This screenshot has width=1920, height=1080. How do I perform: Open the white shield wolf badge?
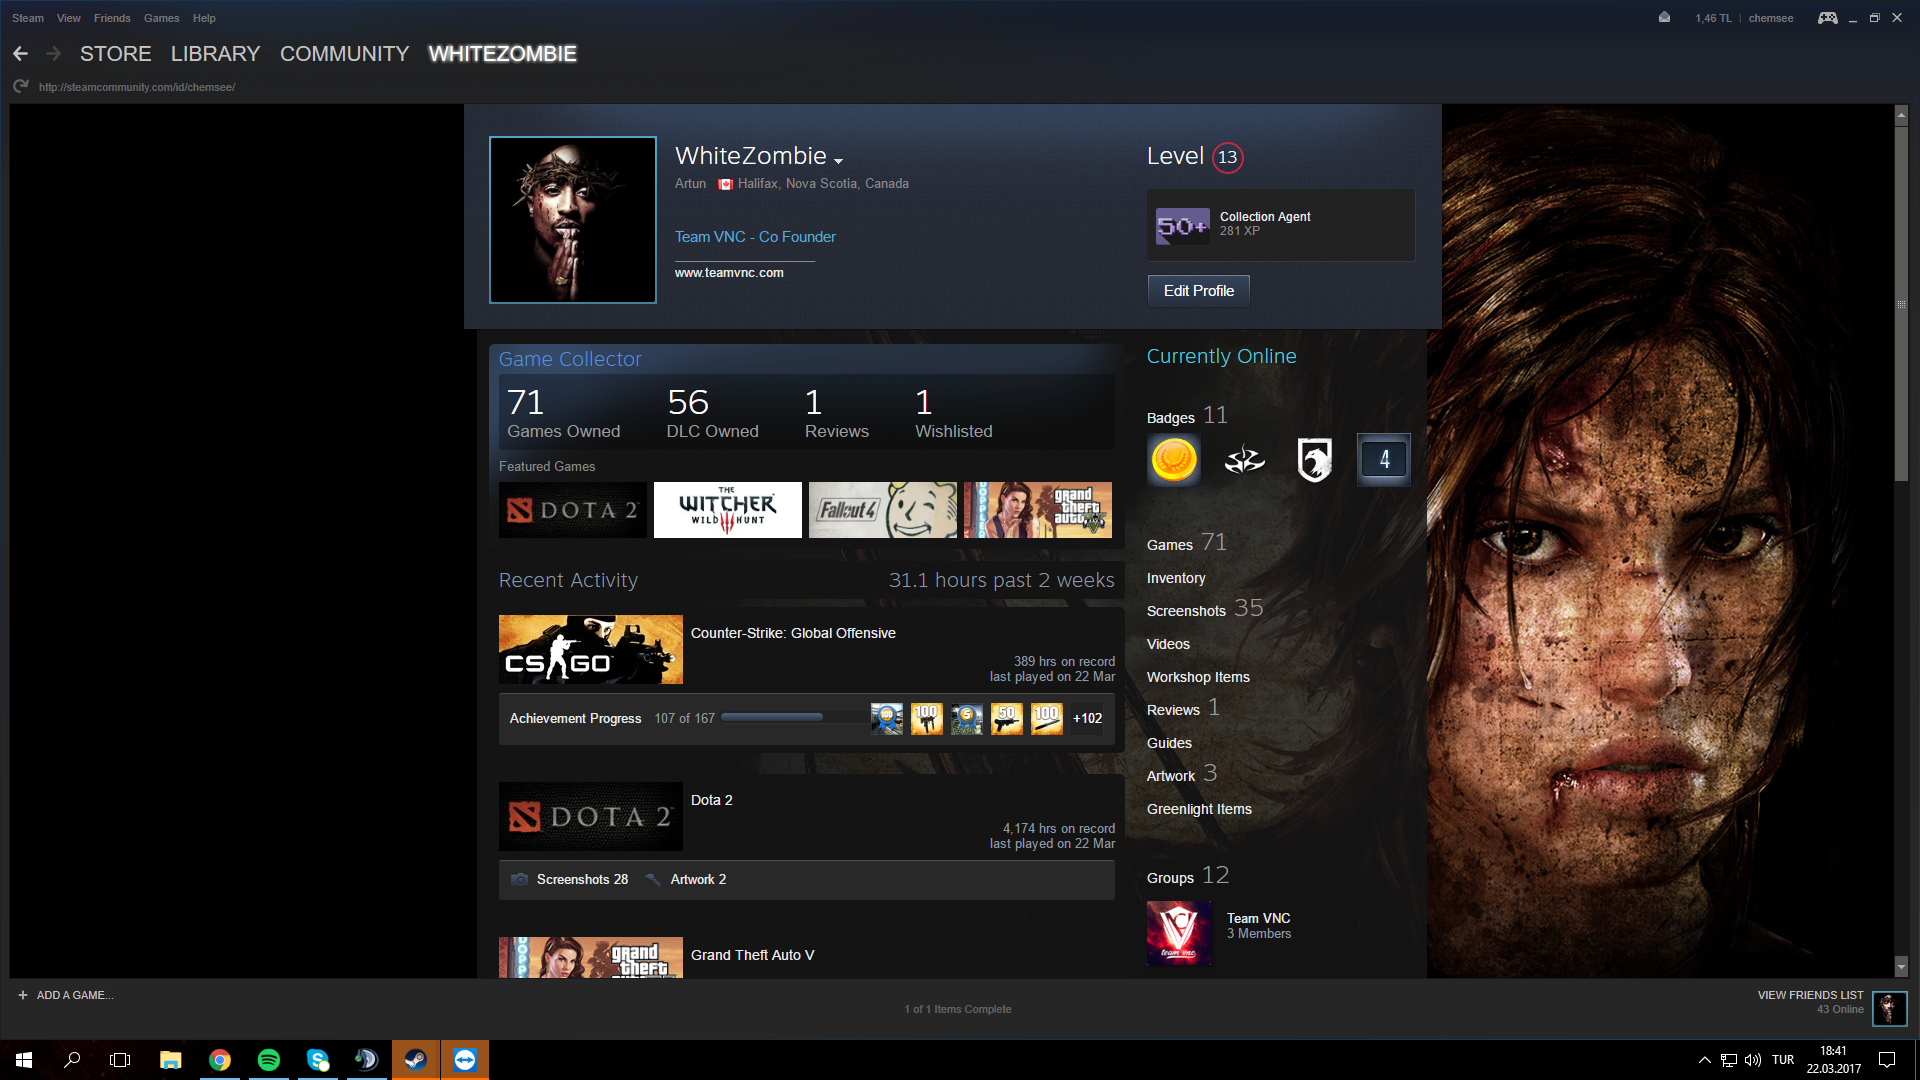click(x=1314, y=460)
